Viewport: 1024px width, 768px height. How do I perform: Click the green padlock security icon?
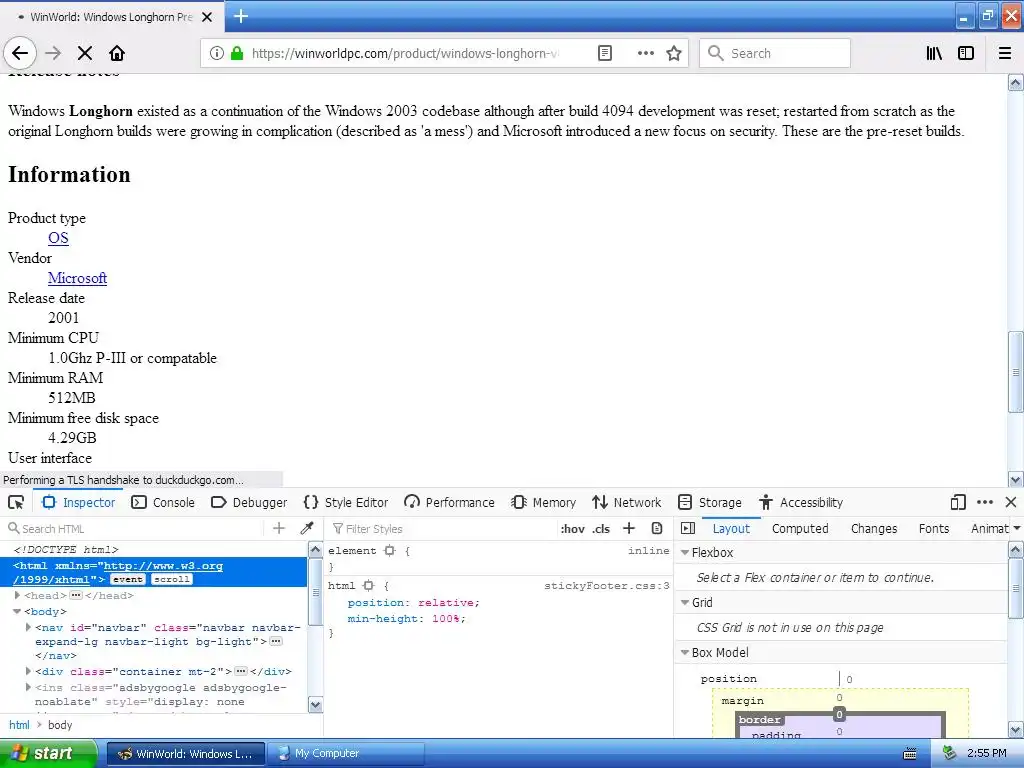click(237, 53)
